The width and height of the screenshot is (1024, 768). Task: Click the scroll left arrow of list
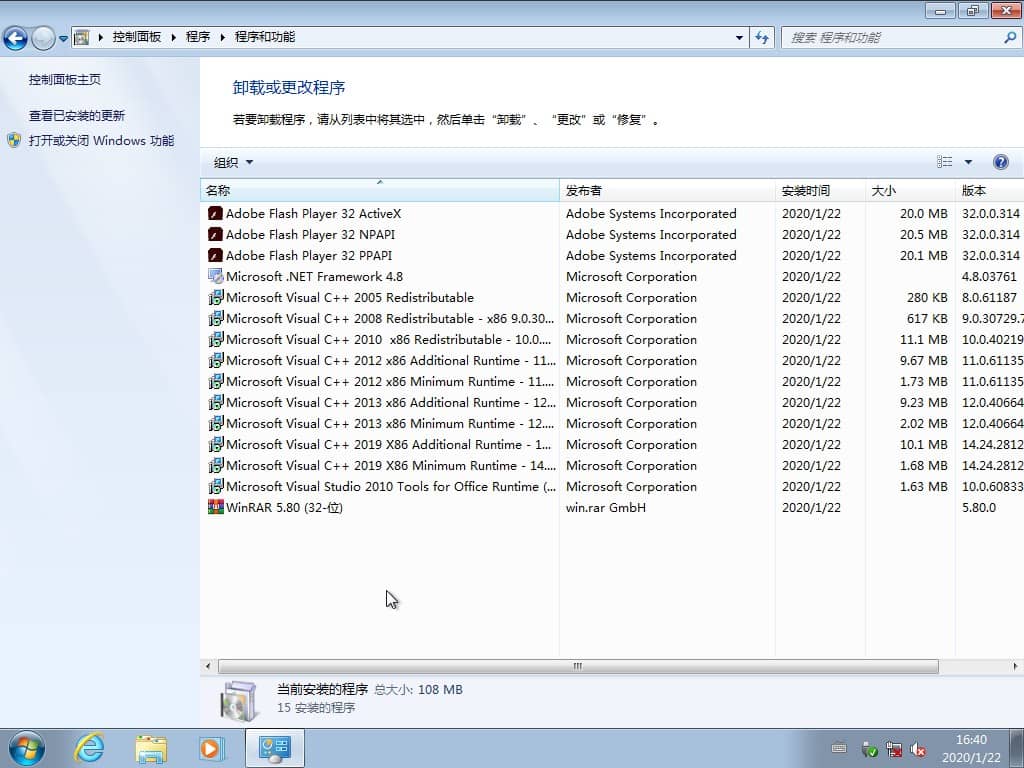(x=208, y=666)
